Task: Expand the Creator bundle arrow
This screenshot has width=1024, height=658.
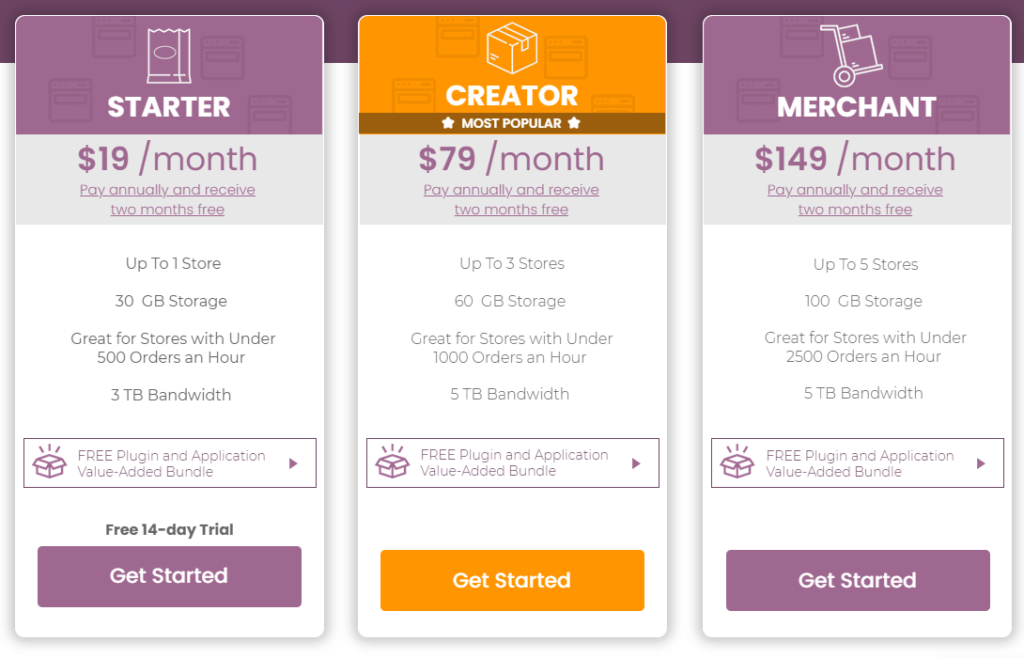Action: [x=636, y=463]
